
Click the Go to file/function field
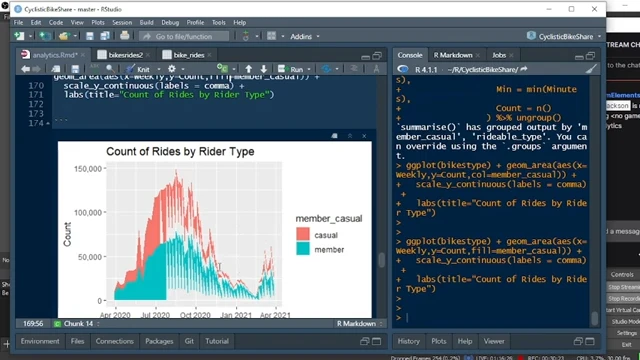coord(184,36)
